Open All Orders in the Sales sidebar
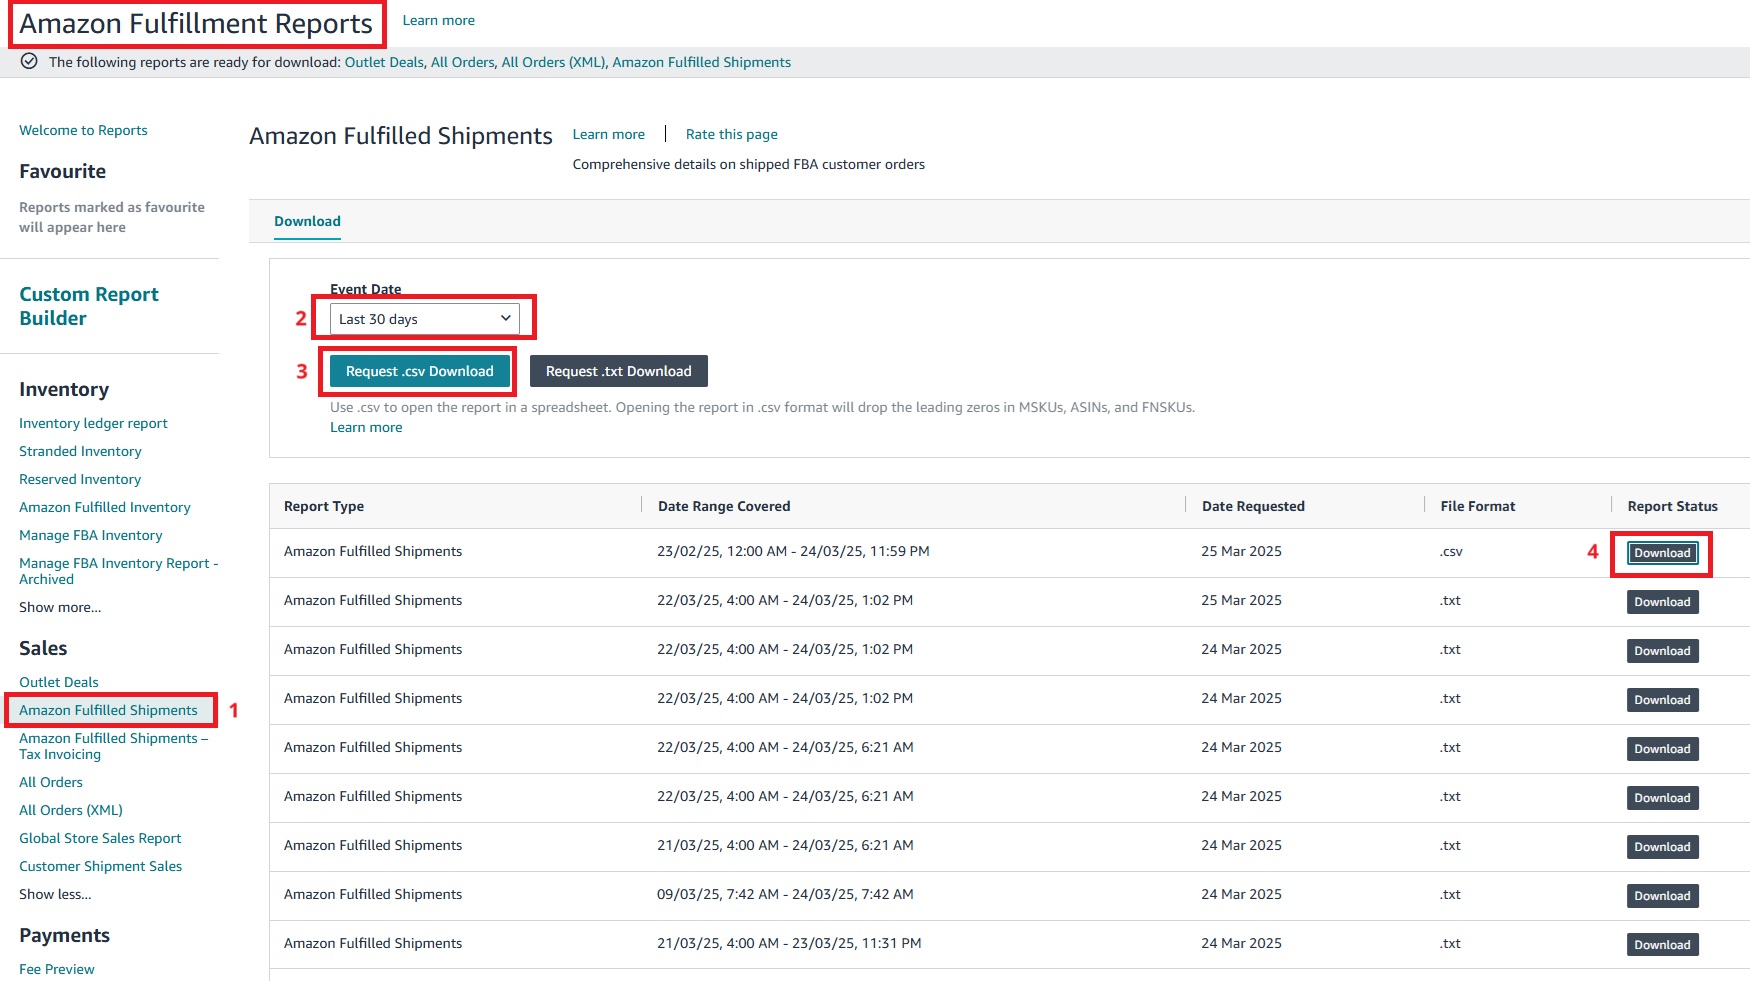1750x981 pixels. click(x=51, y=782)
